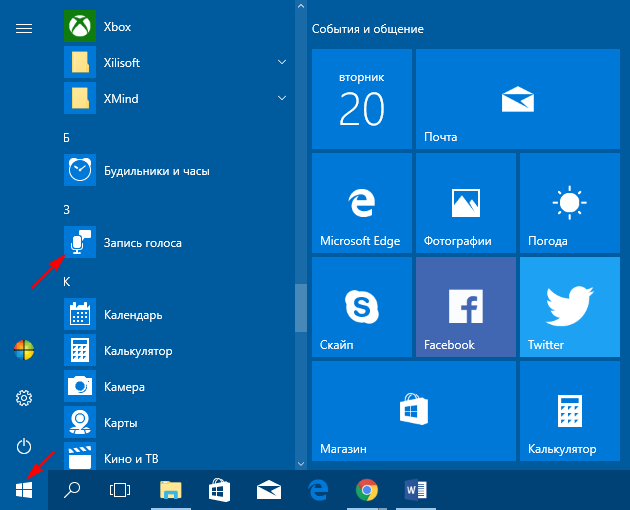Screen dimensions: 630x510
Task: Click the app list scrollbar thumb
Action: (300, 308)
